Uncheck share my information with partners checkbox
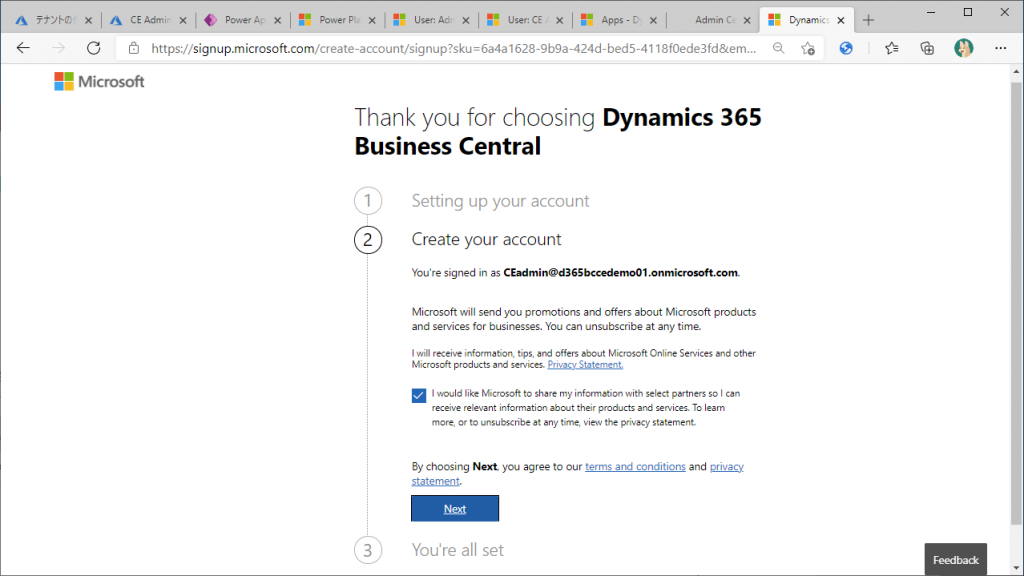 point(419,395)
